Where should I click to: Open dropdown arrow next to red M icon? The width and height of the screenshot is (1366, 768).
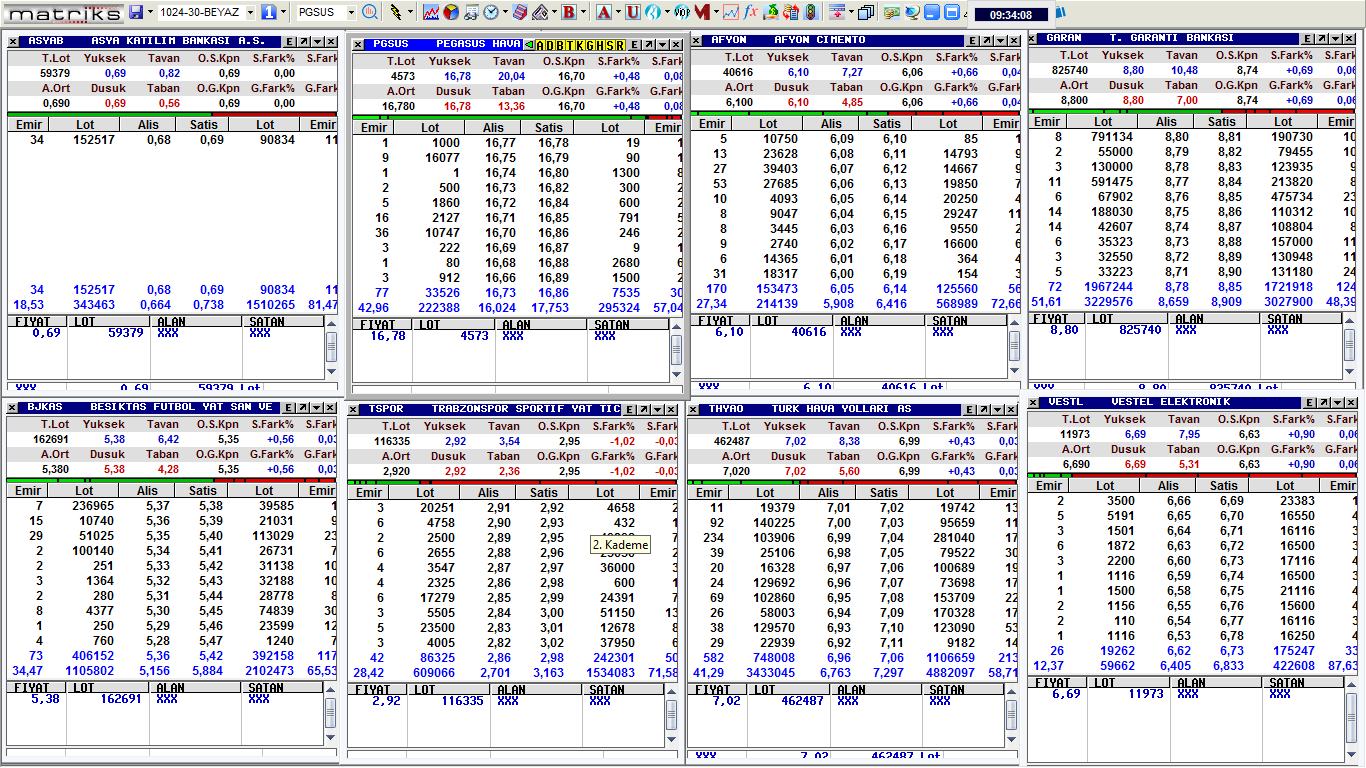tap(715, 13)
